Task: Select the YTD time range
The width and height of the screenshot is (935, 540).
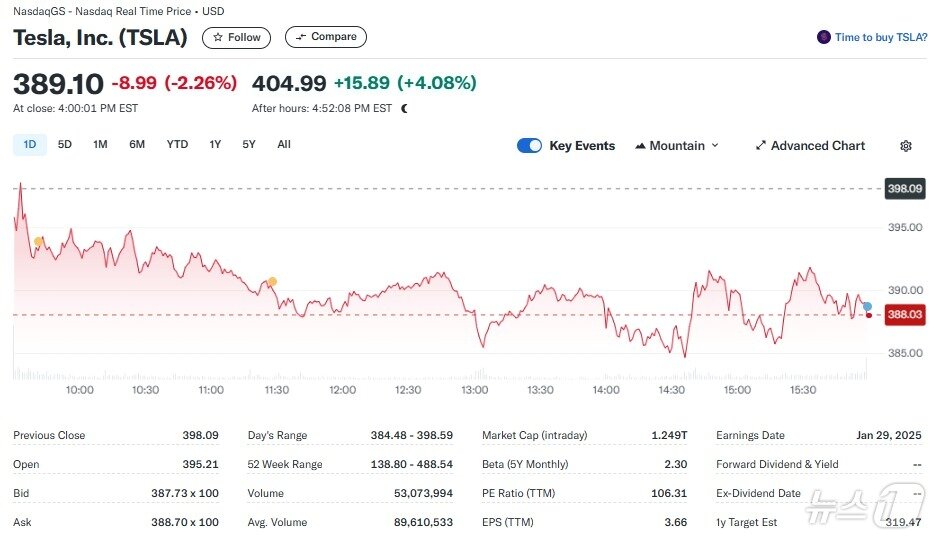Action: [177, 144]
